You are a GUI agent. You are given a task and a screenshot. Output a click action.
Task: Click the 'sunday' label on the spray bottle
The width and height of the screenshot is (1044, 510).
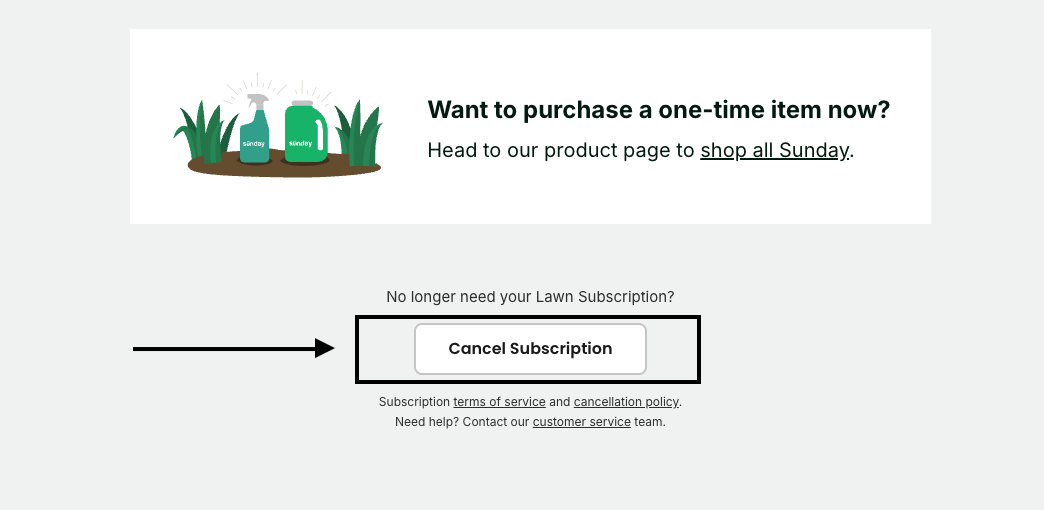(x=254, y=145)
